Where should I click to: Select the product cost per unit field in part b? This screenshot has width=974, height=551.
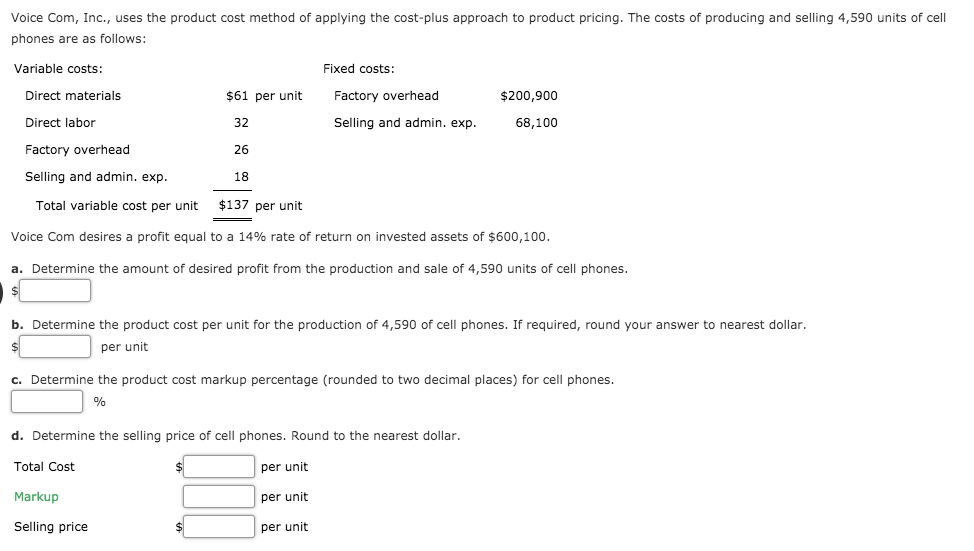click(55, 347)
